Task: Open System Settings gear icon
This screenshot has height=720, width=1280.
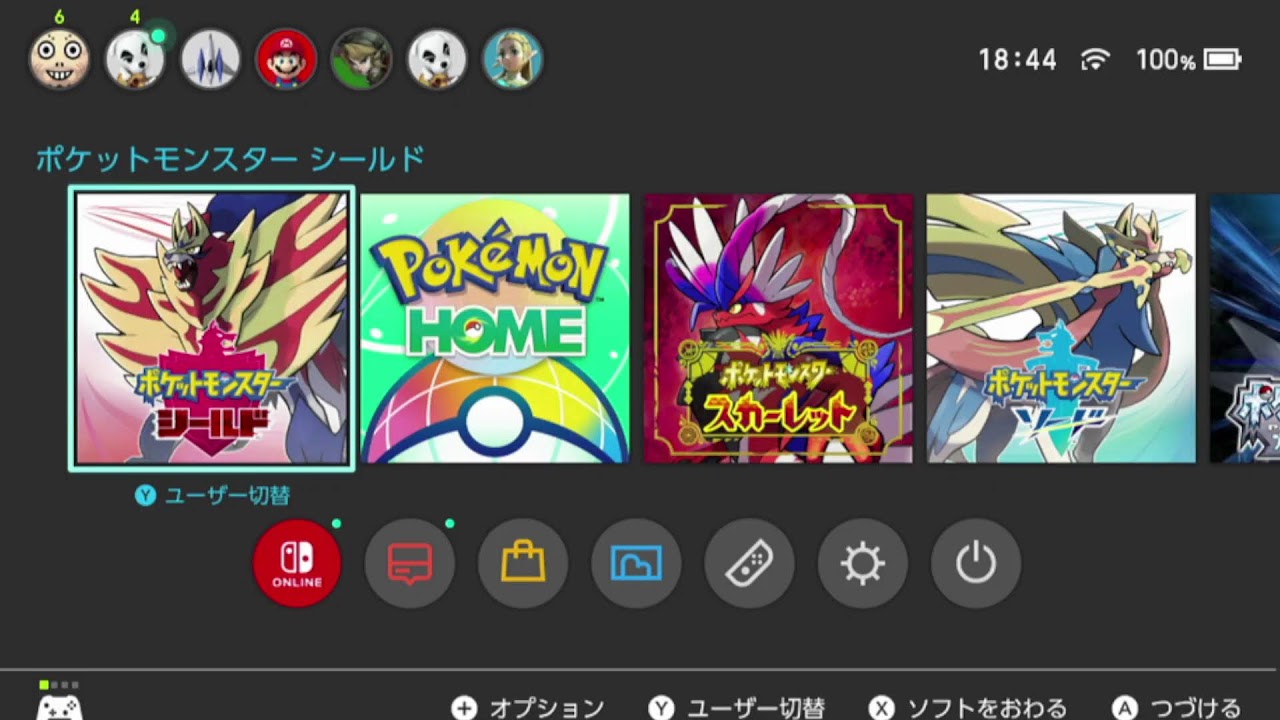Action: coord(862,563)
